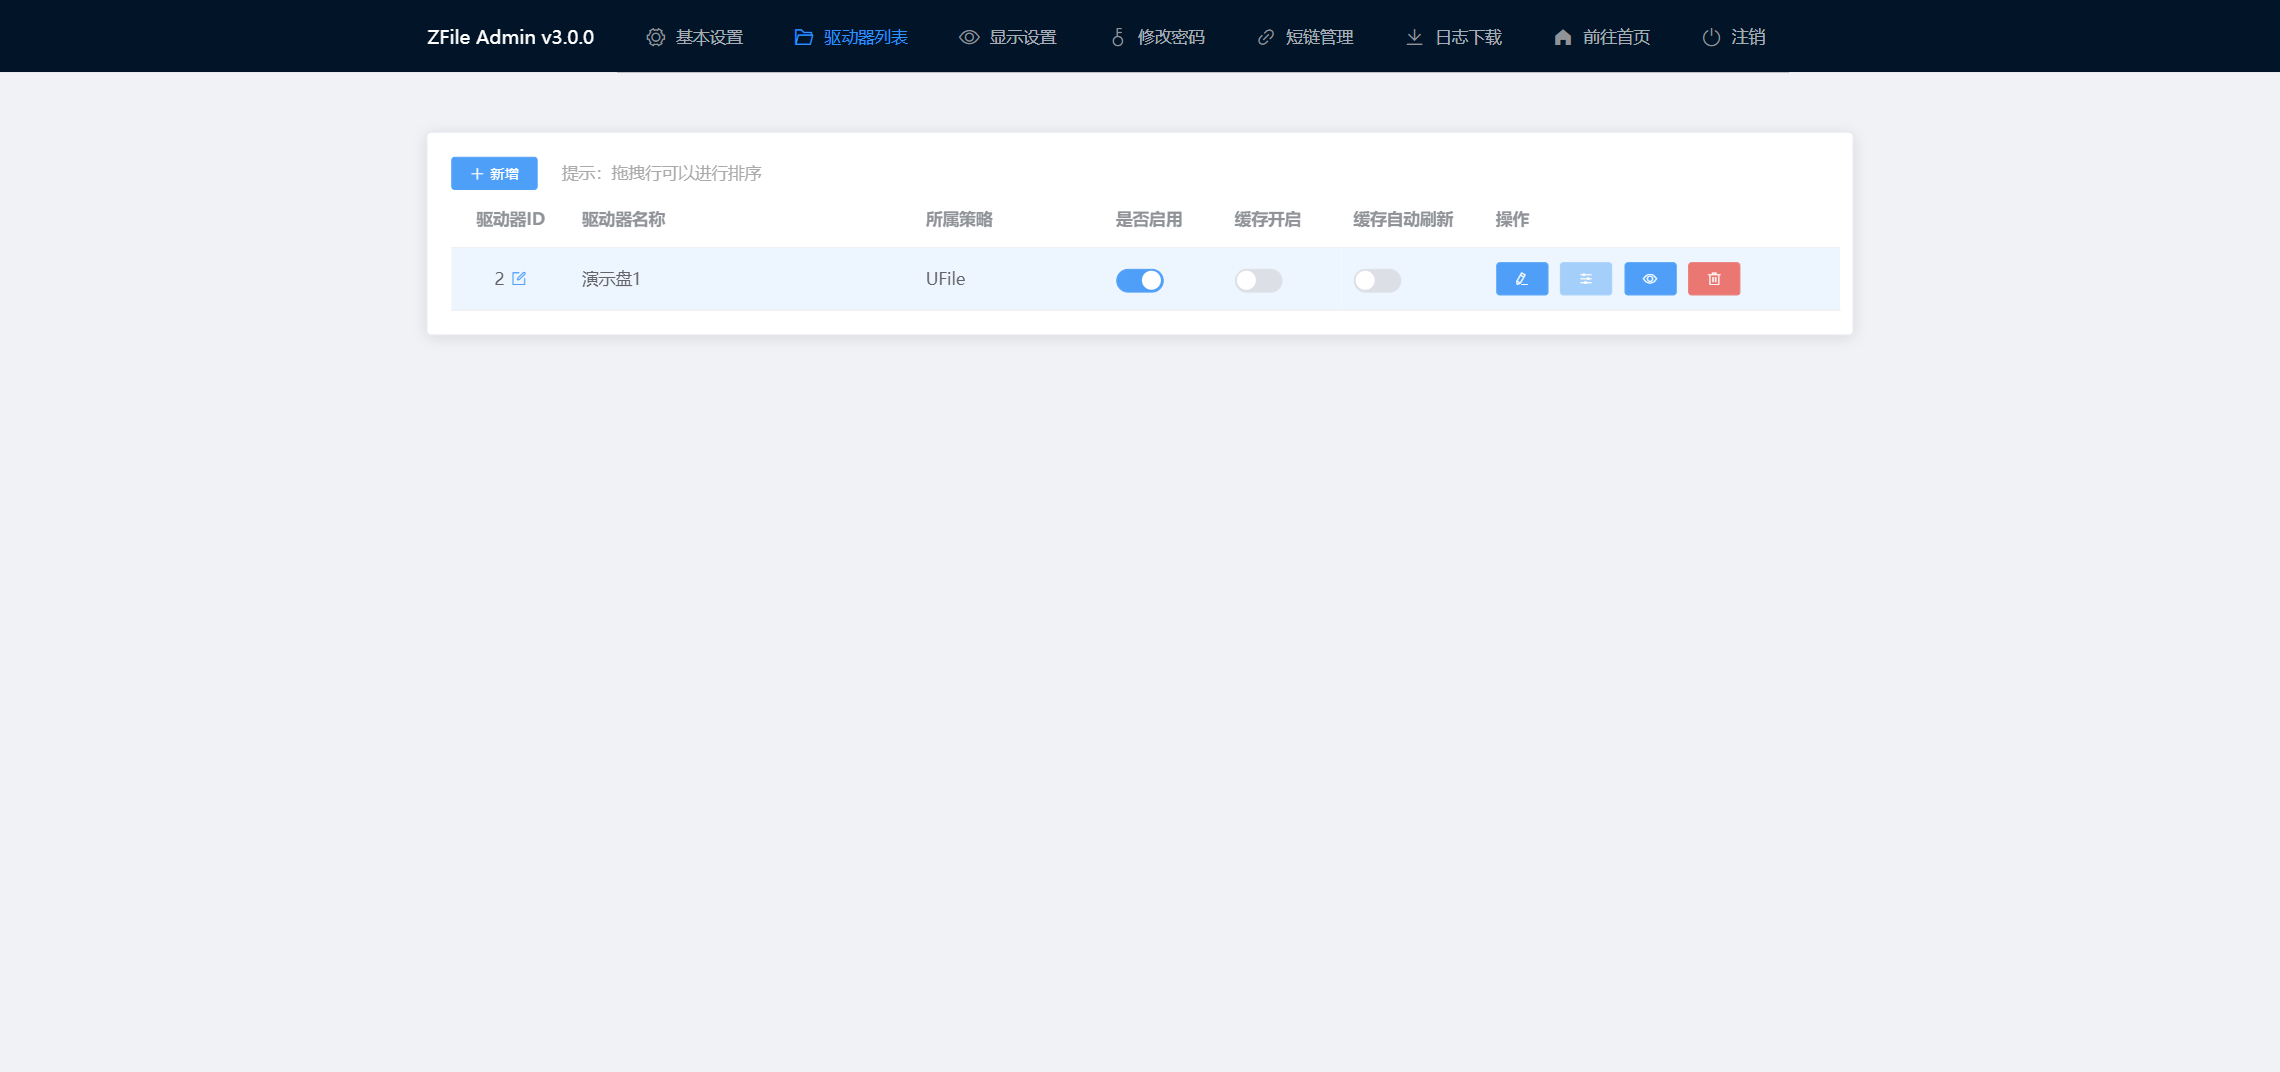Click the gear icon for 基本设置
The image size is (2280, 1072).
pos(655,37)
